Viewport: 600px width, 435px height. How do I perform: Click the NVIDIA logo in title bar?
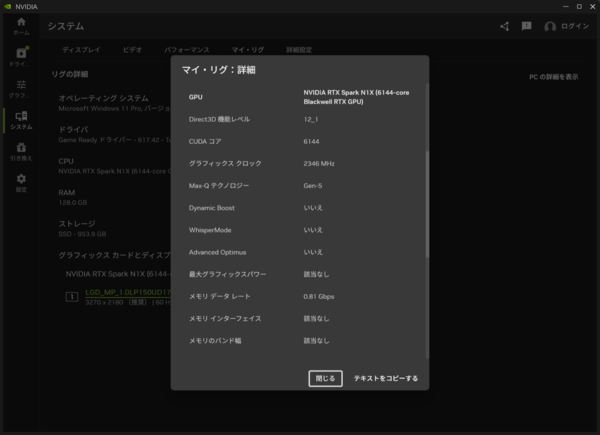point(8,7)
